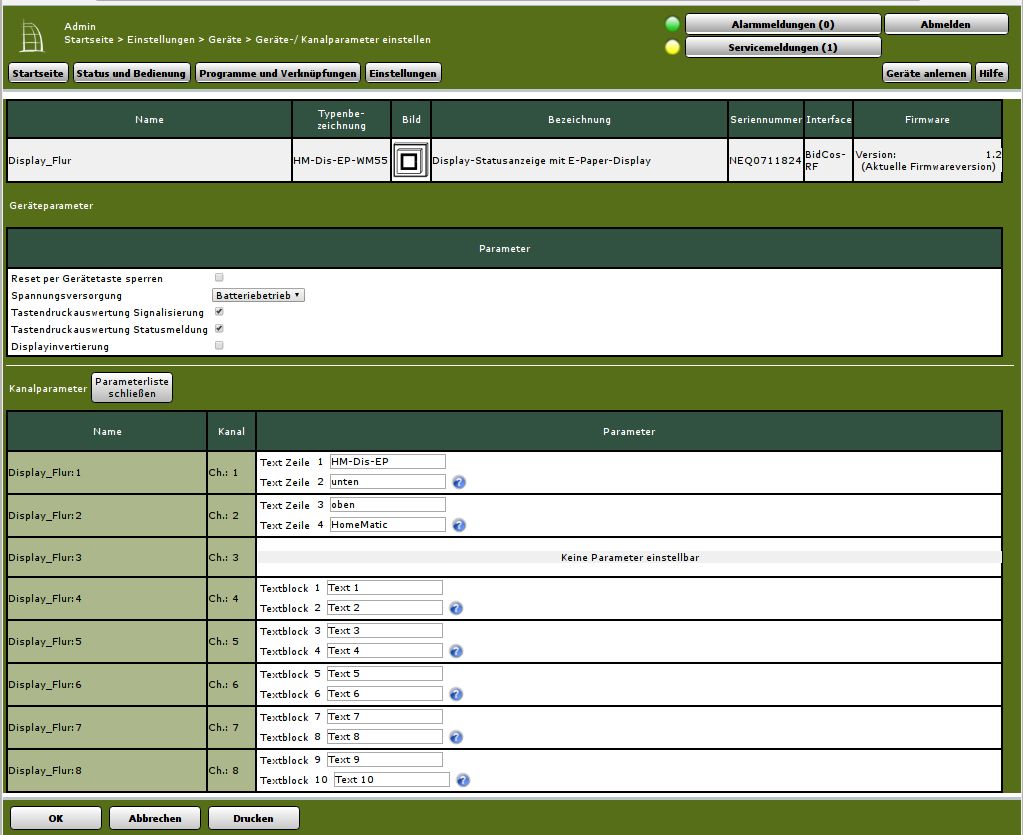
Task: Click the Text Zeile 1 input field
Action: tap(387, 462)
